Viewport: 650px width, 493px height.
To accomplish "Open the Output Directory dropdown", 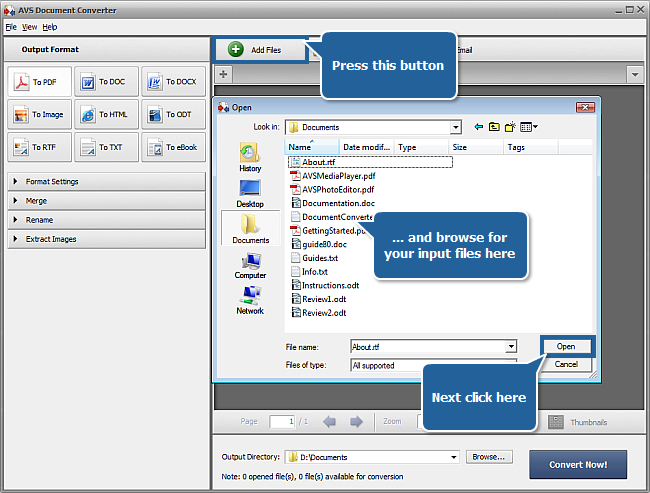I will tap(454, 457).
